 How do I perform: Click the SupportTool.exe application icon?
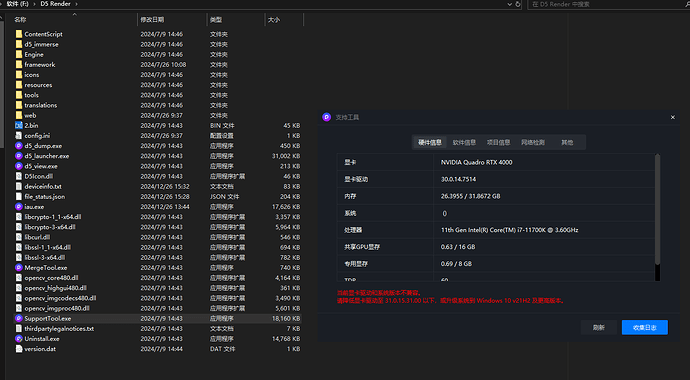tap(18, 318)
